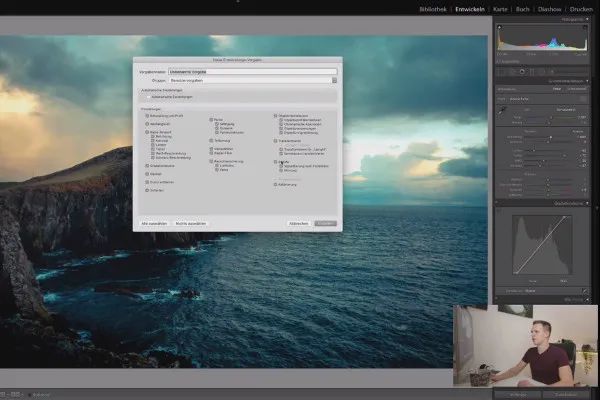Click the Vorherige button
Image resolution: width=600 pixels, height=400 pixels.
518,394
